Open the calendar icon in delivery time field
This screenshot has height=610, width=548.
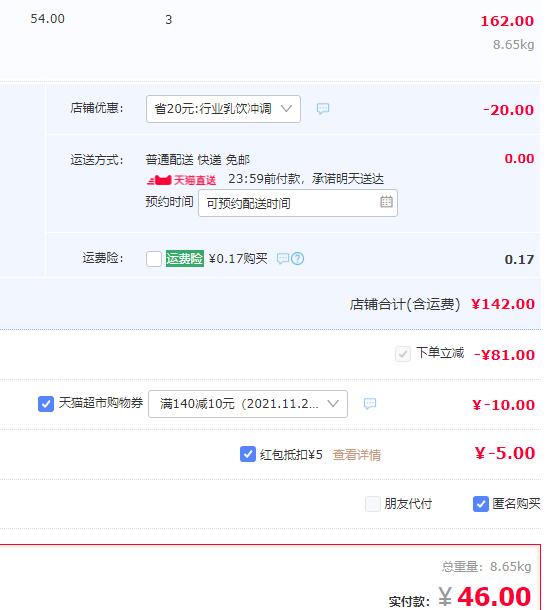point(386,202)
